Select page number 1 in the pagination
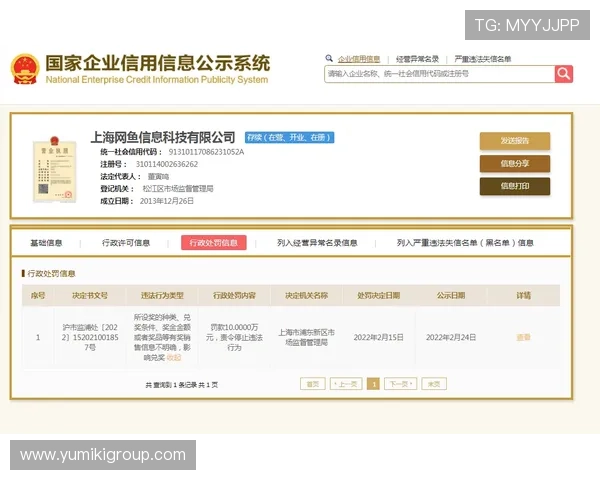The width and height of the screenshot is (600, 480). coord(373,384)
